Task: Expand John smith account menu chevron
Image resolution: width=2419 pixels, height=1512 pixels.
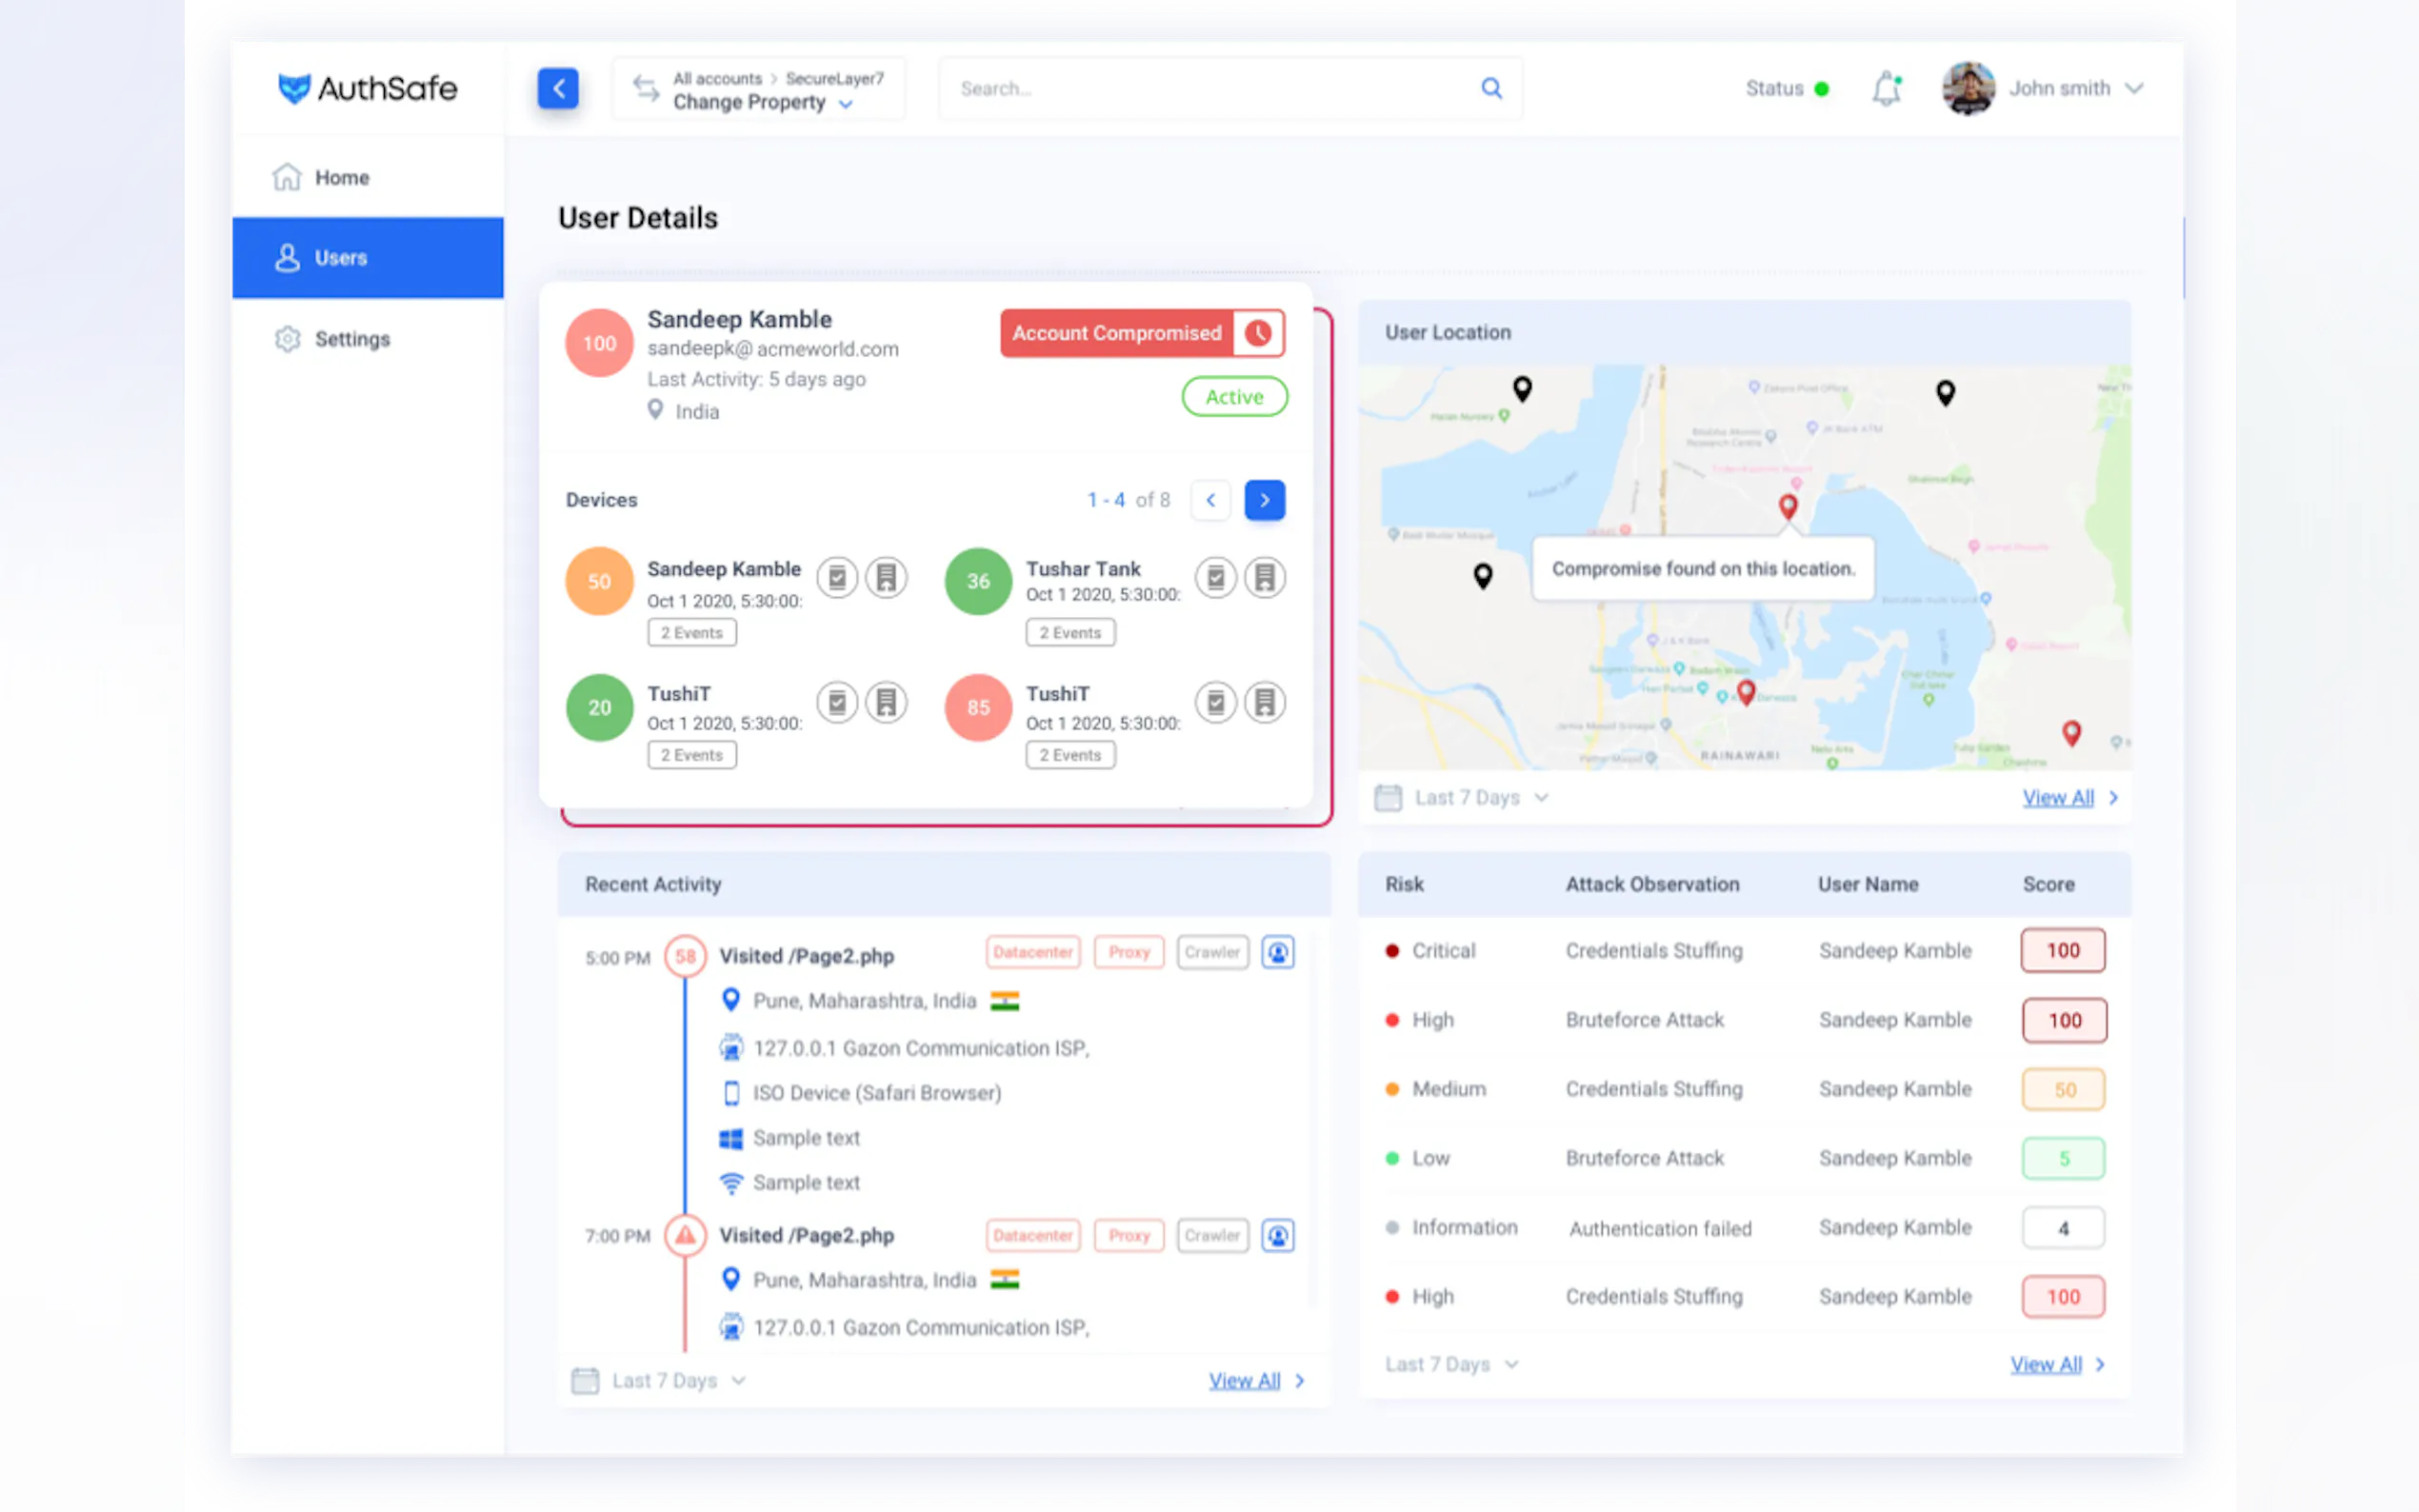Action: (x=2134, y=88)
